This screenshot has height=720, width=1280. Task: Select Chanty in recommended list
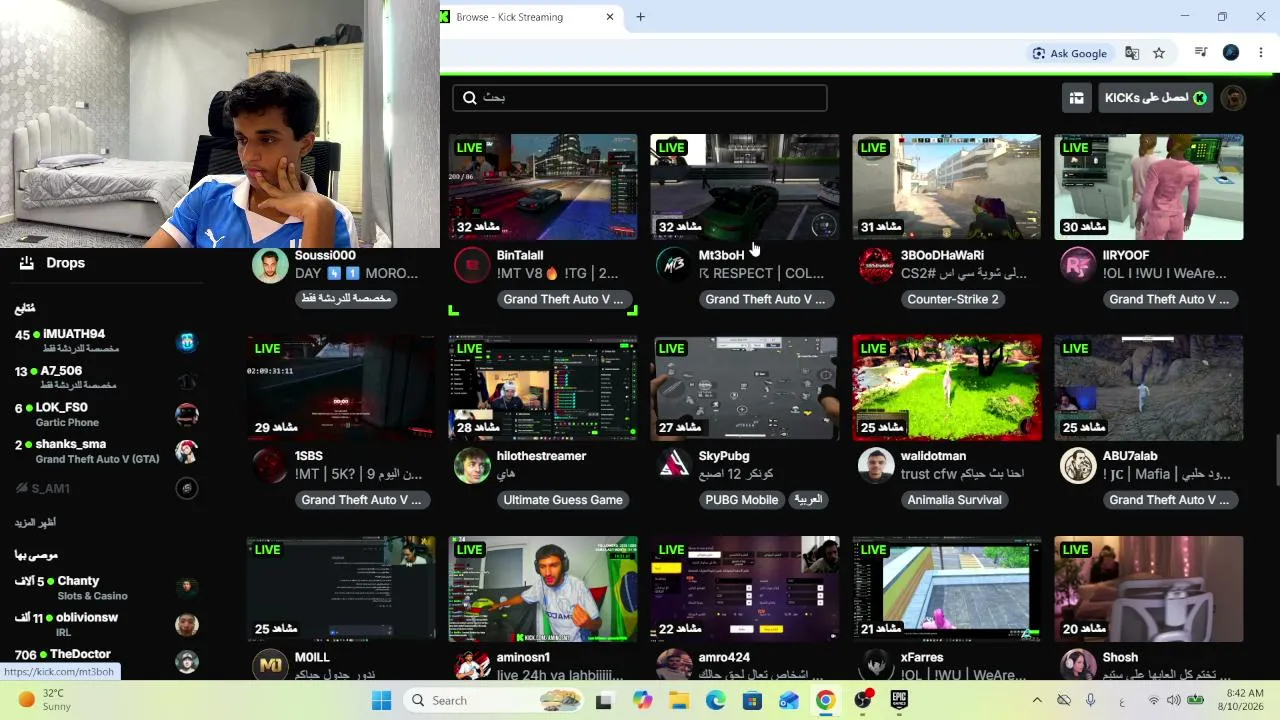pos(107,588)
